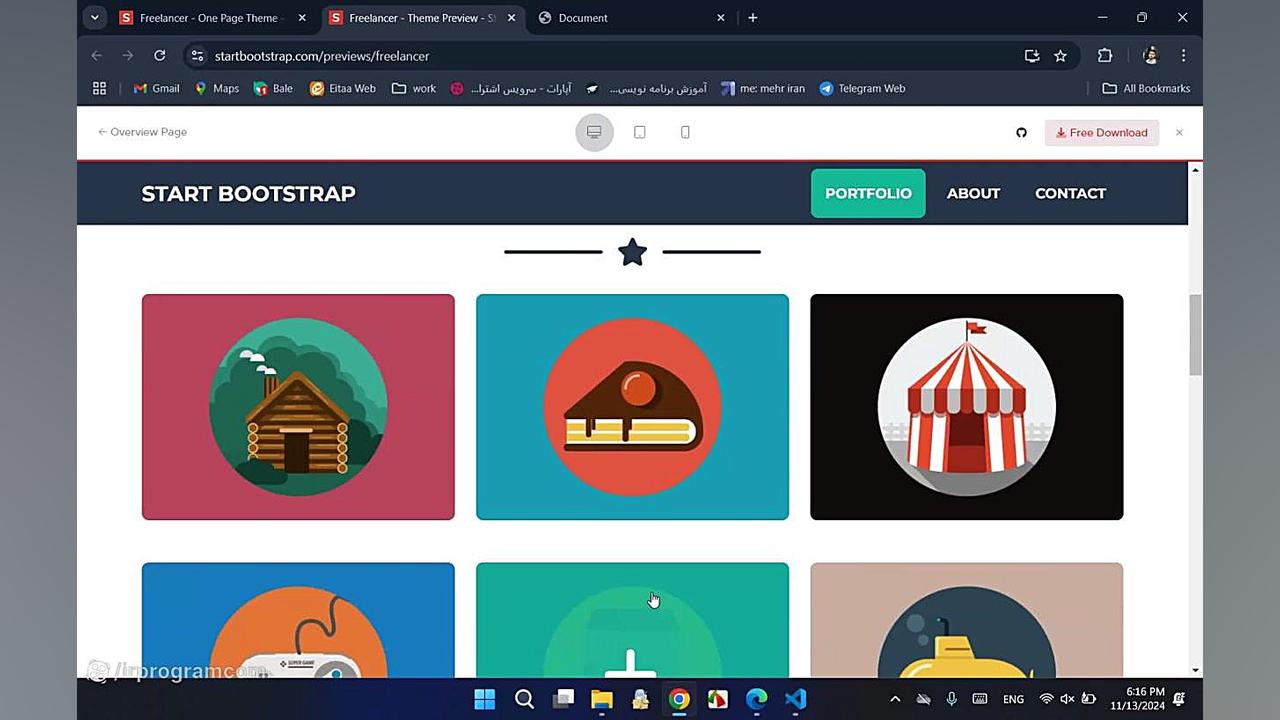This screenshot has height=720, width=1280.
Task: Open the log cabin portfolio item
Action: pos(298,407)
